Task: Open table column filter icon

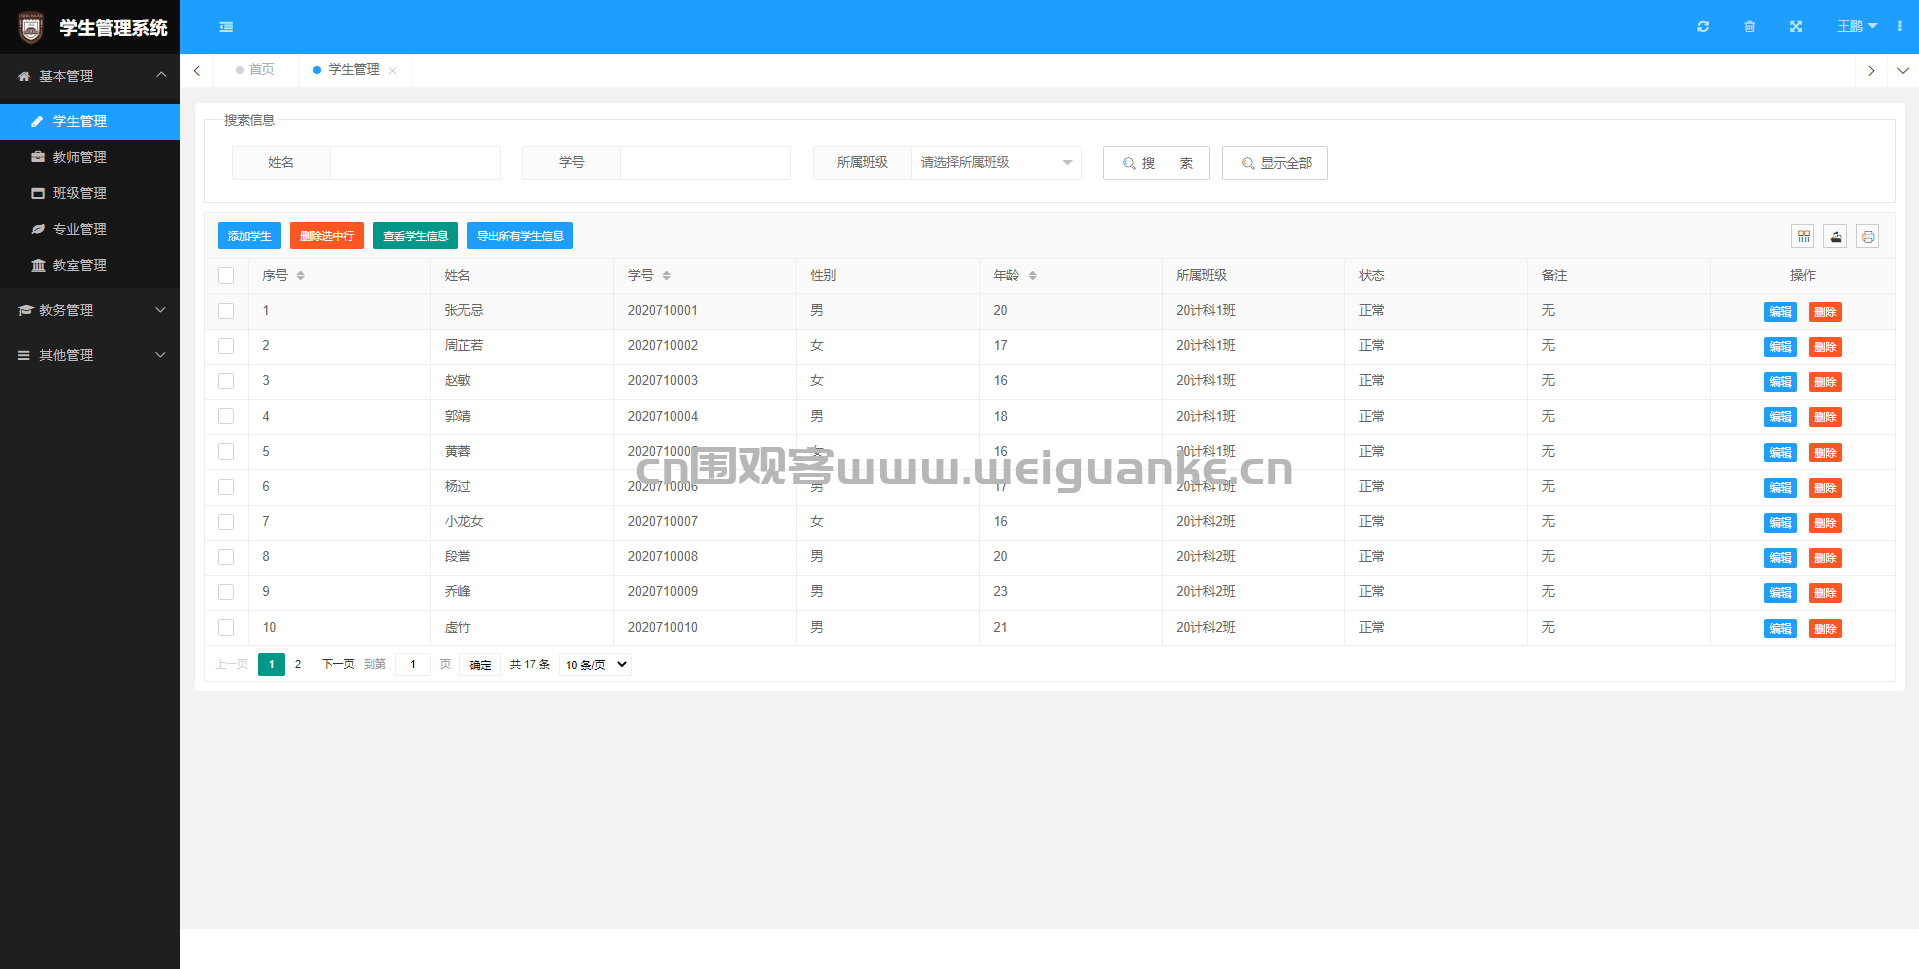Action: tap(1803, 236)
